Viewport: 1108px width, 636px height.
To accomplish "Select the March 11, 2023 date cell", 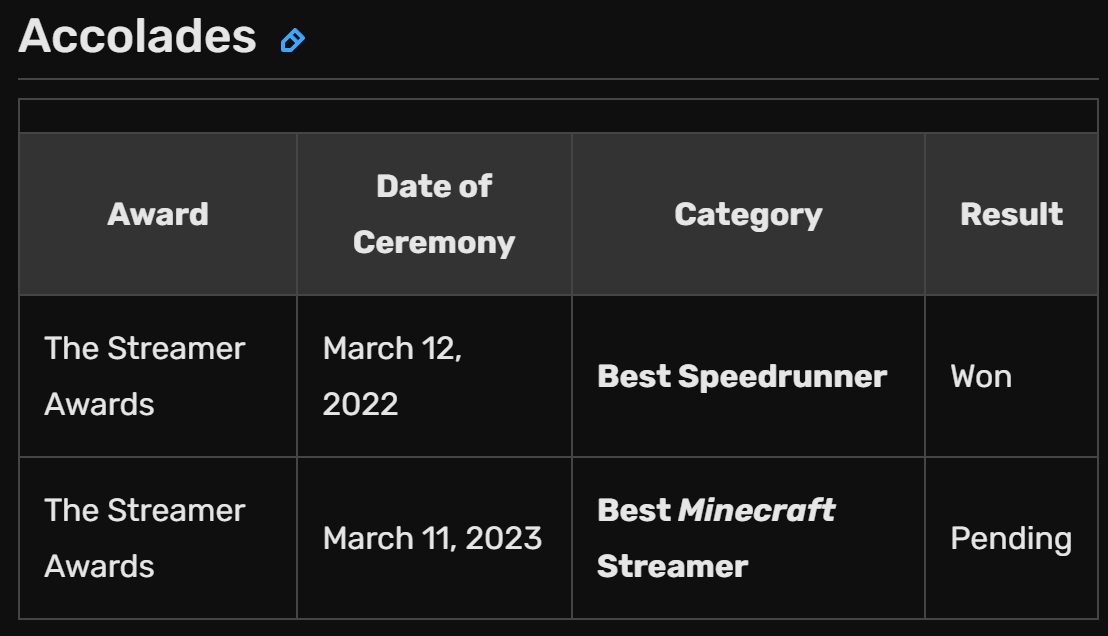I will pyautogui.click(x=432, y=538).
